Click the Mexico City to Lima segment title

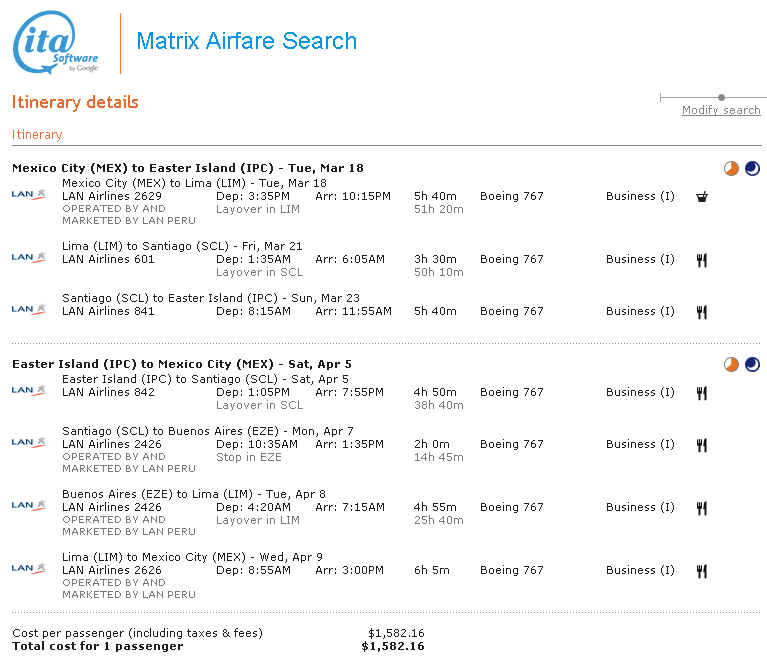tap(194, 183)
